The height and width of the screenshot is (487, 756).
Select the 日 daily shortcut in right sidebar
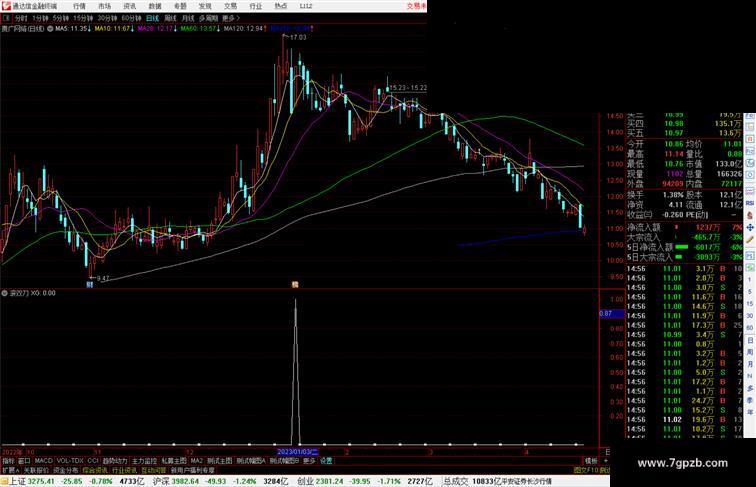pyautogui.click(x=750, y=340)
